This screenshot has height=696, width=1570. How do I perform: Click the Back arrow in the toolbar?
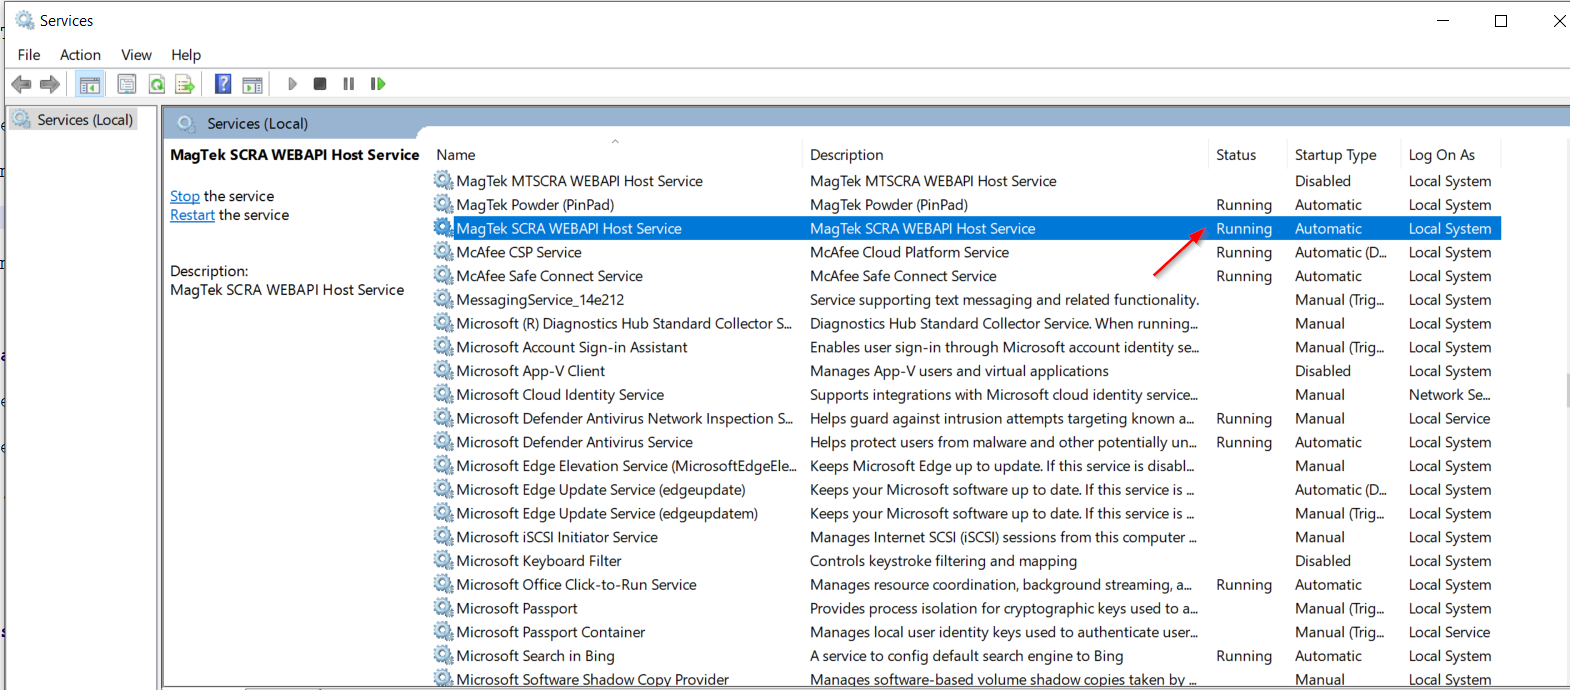point(21,84)
